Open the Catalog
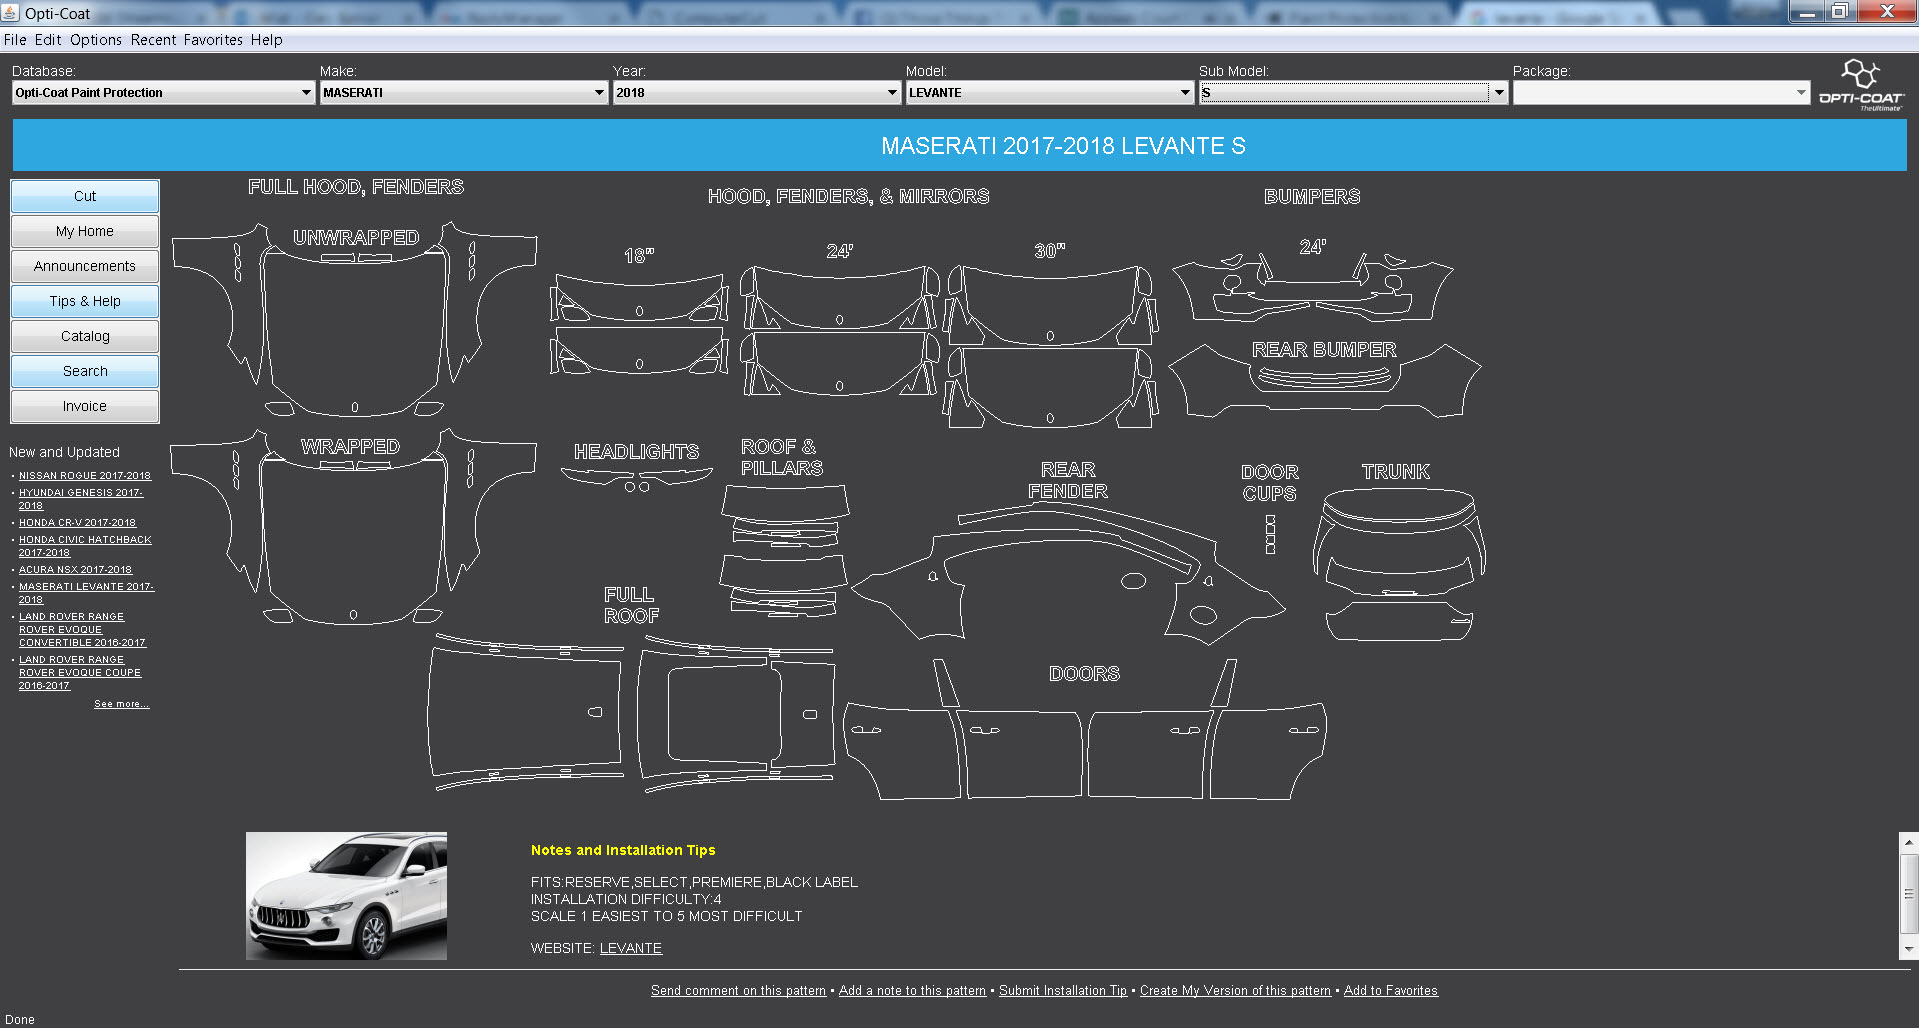This screenshot has width=1919, height=1028. click(x=85, y=336)
